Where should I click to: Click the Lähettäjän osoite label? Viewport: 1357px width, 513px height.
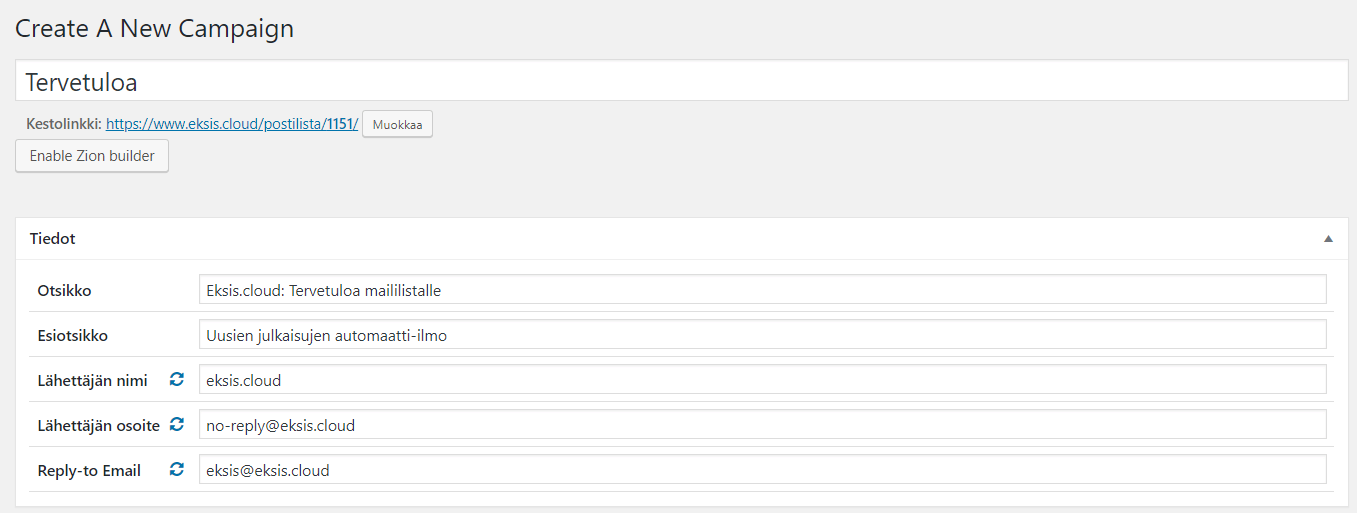pos(99,426)
